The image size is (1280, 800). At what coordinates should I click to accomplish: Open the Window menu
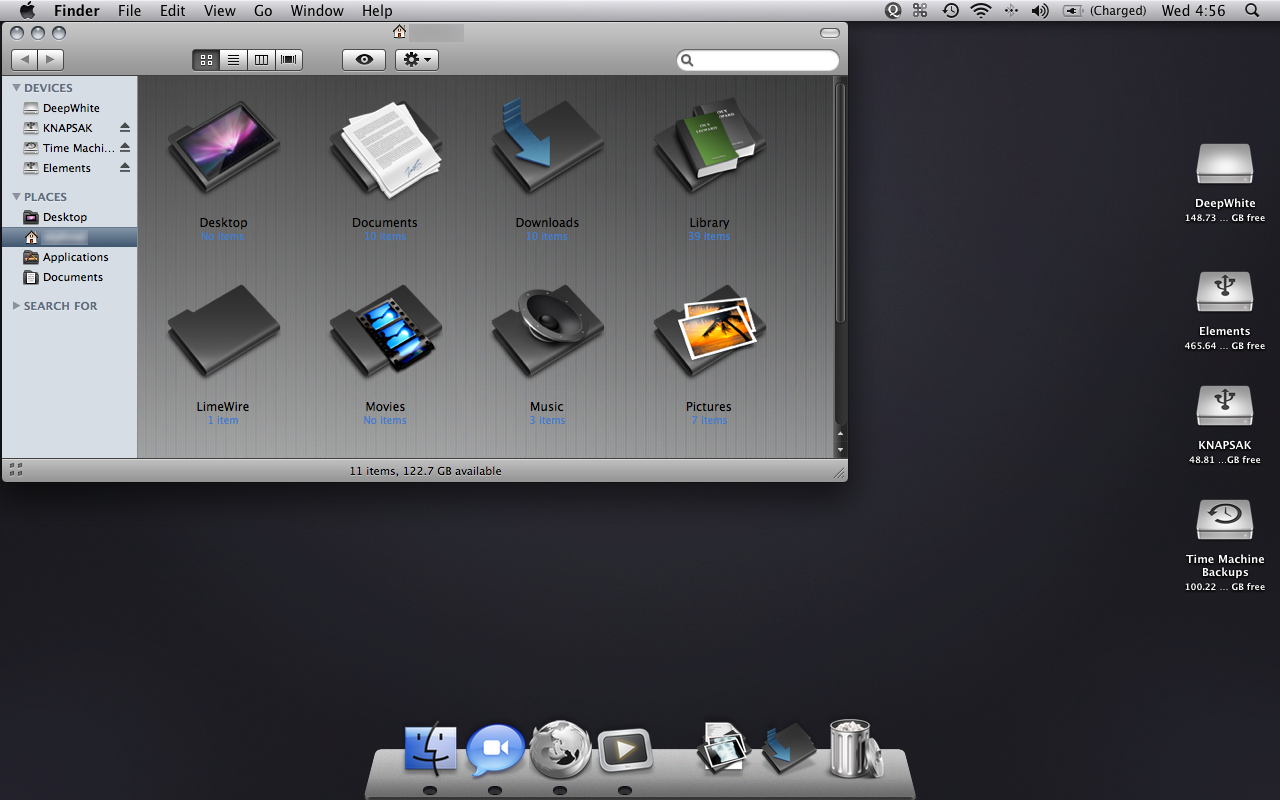click(317, 11)
